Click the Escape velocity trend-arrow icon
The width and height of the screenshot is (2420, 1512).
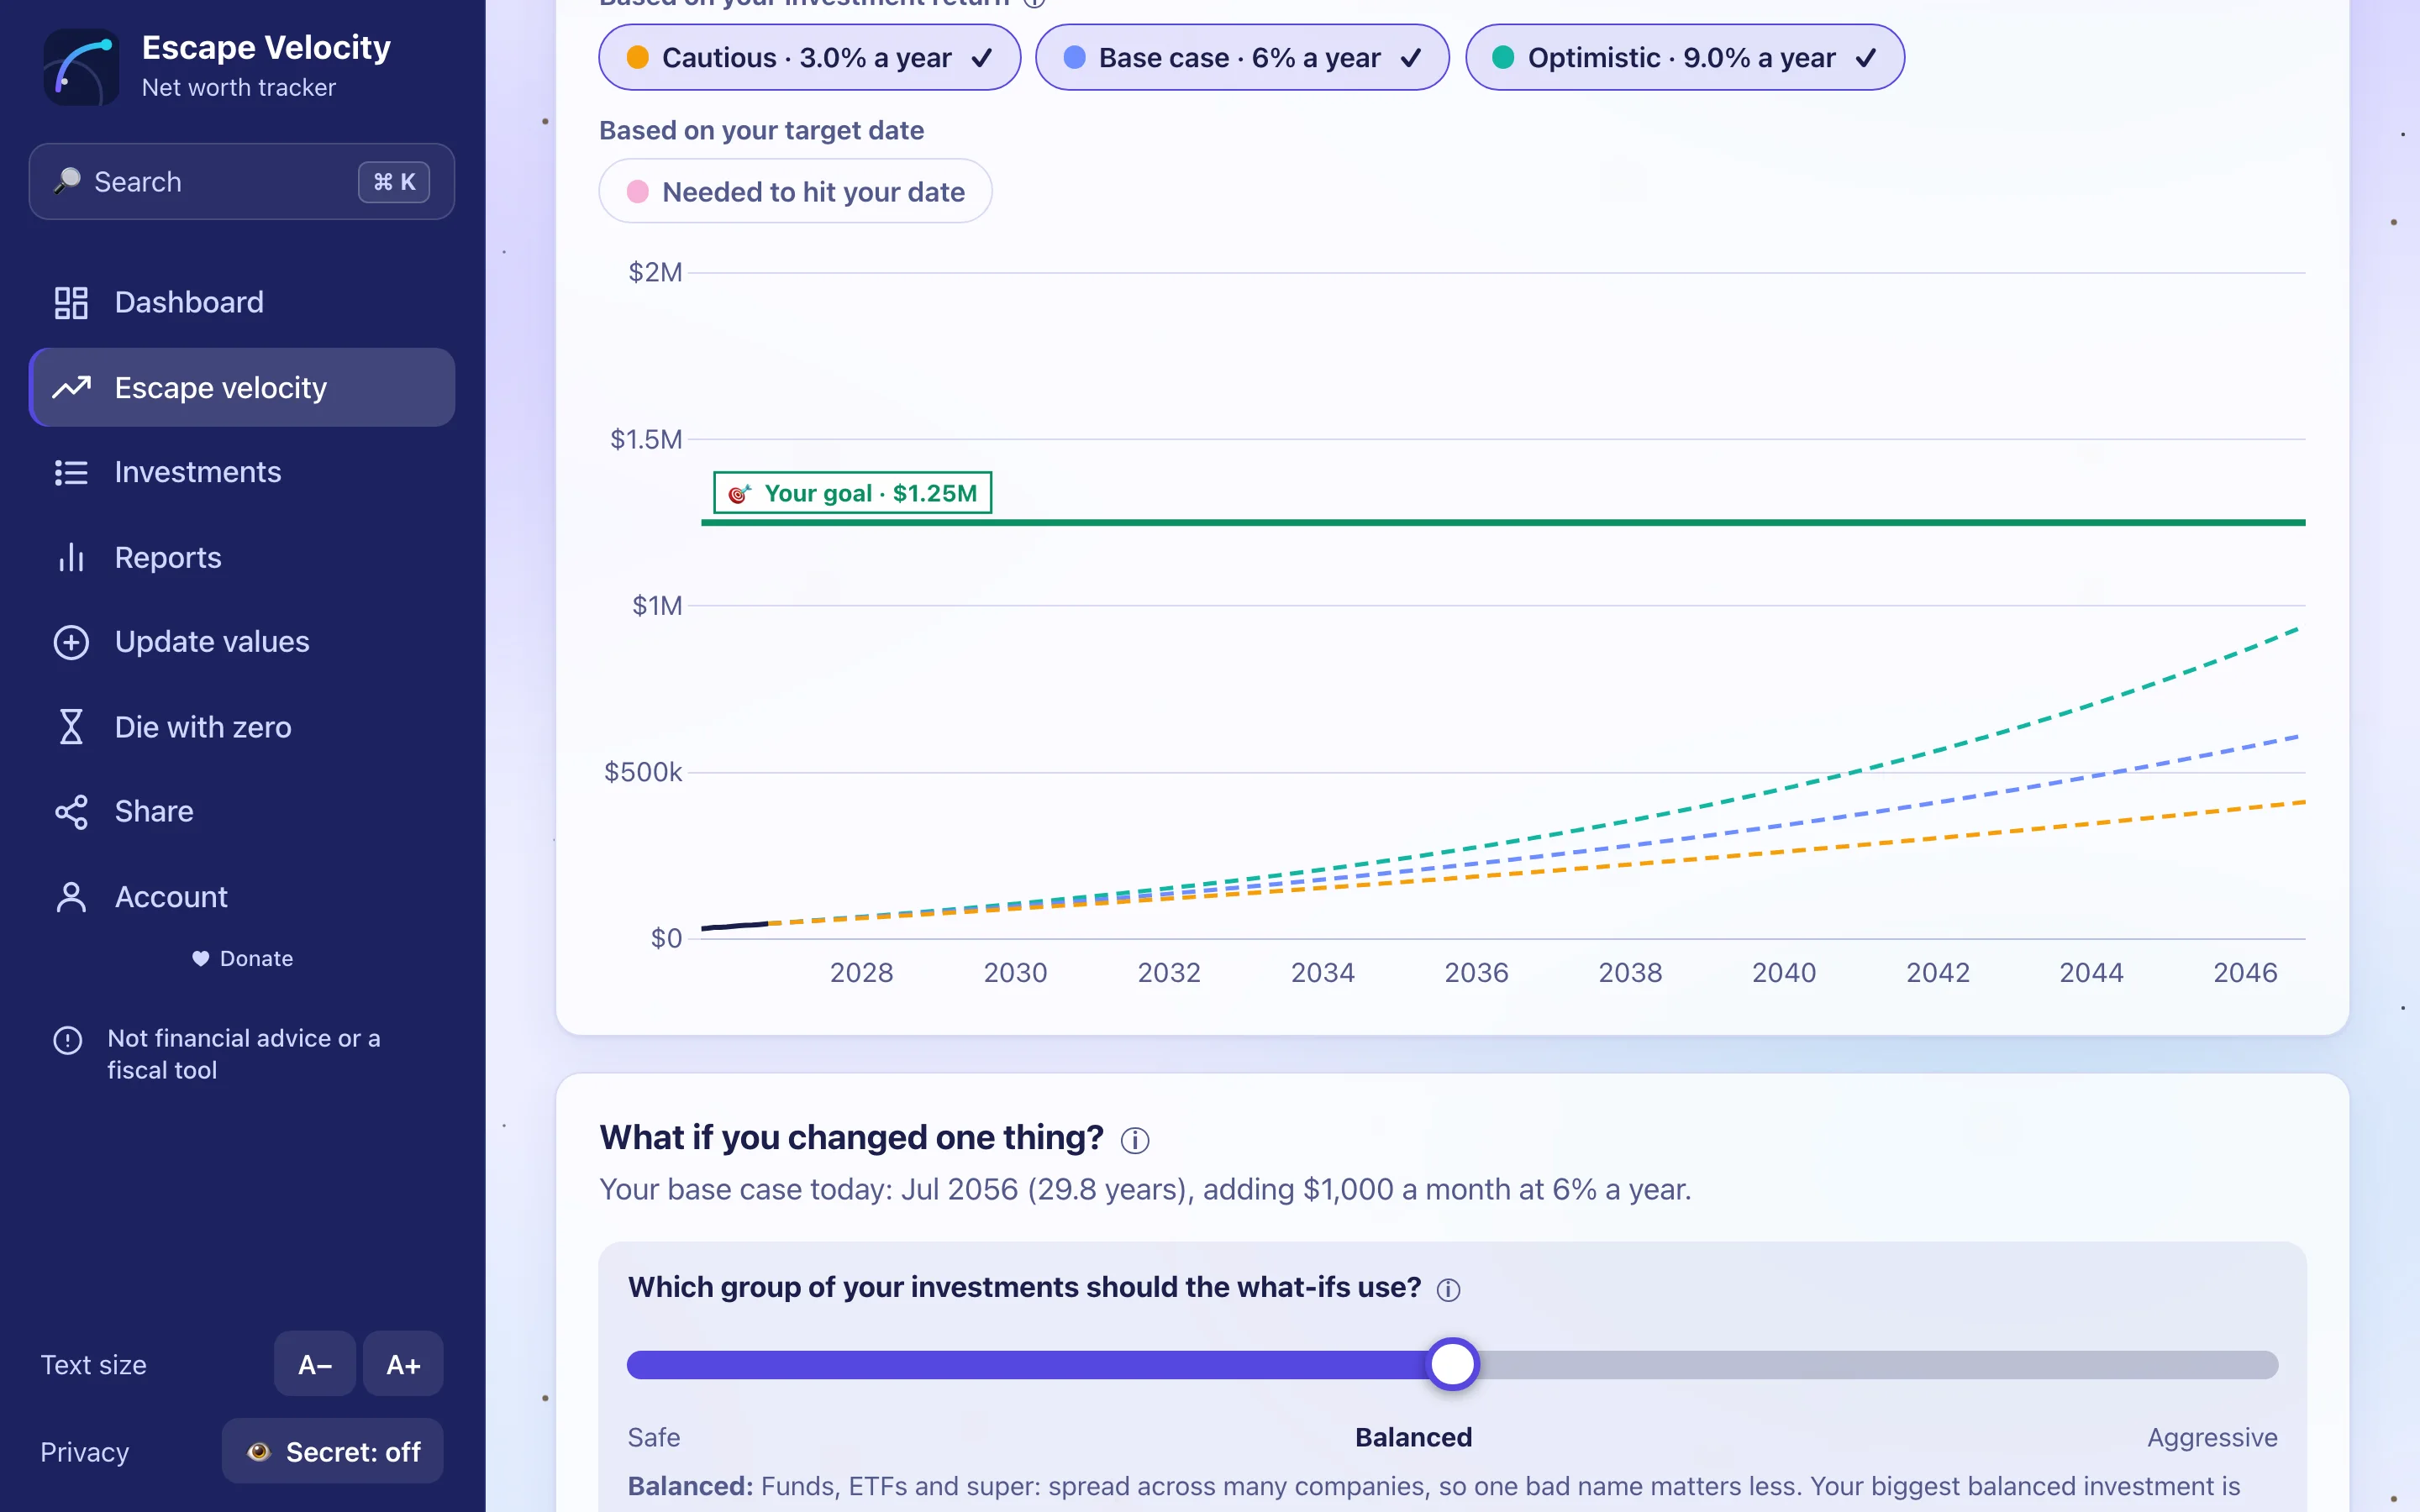click(x=71, y=387)
